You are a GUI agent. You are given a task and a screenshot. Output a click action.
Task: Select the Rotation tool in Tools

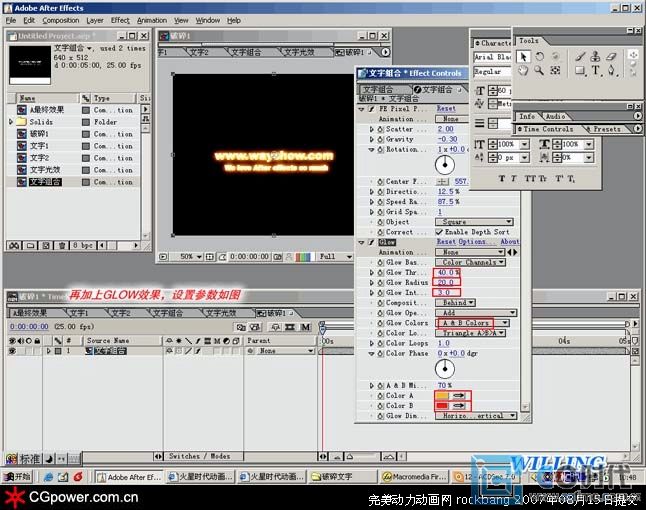click(539, 56)
